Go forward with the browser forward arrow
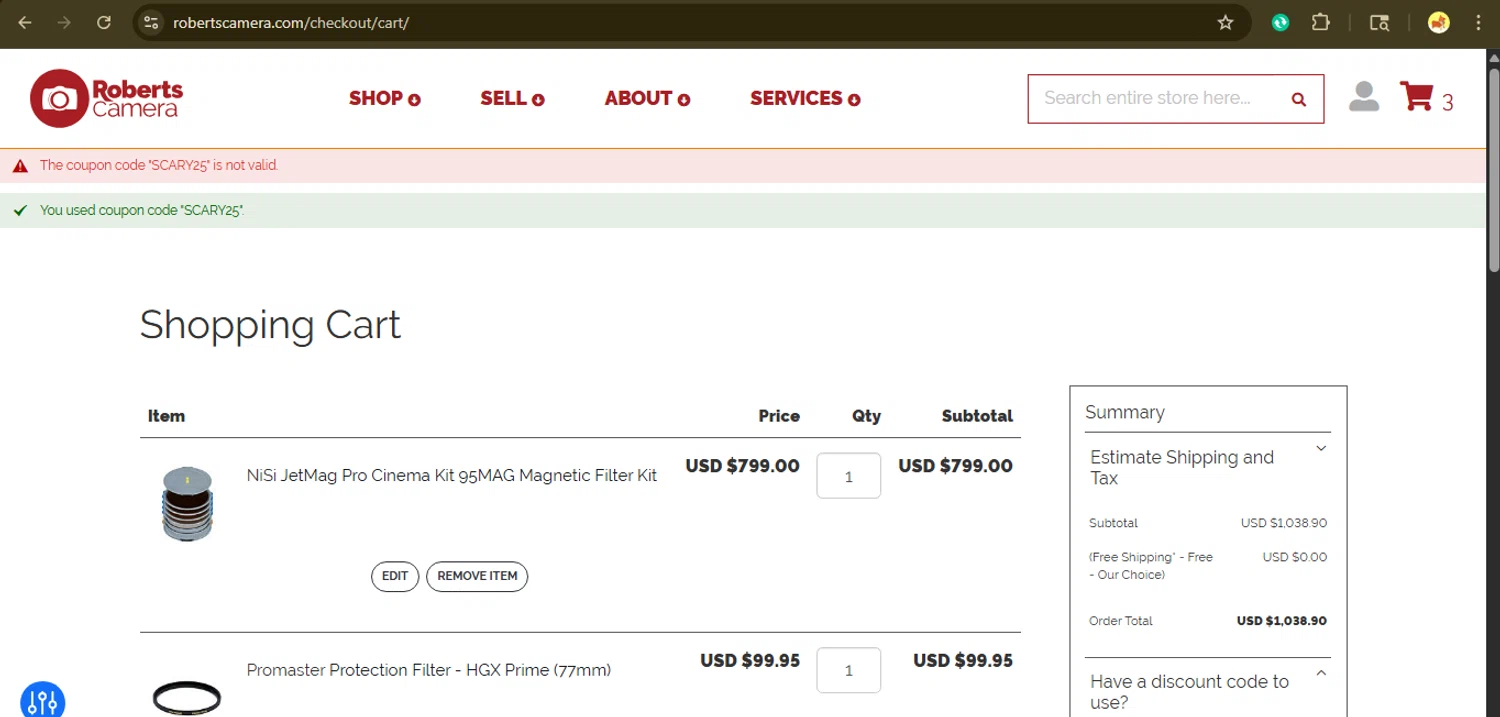 64,23
